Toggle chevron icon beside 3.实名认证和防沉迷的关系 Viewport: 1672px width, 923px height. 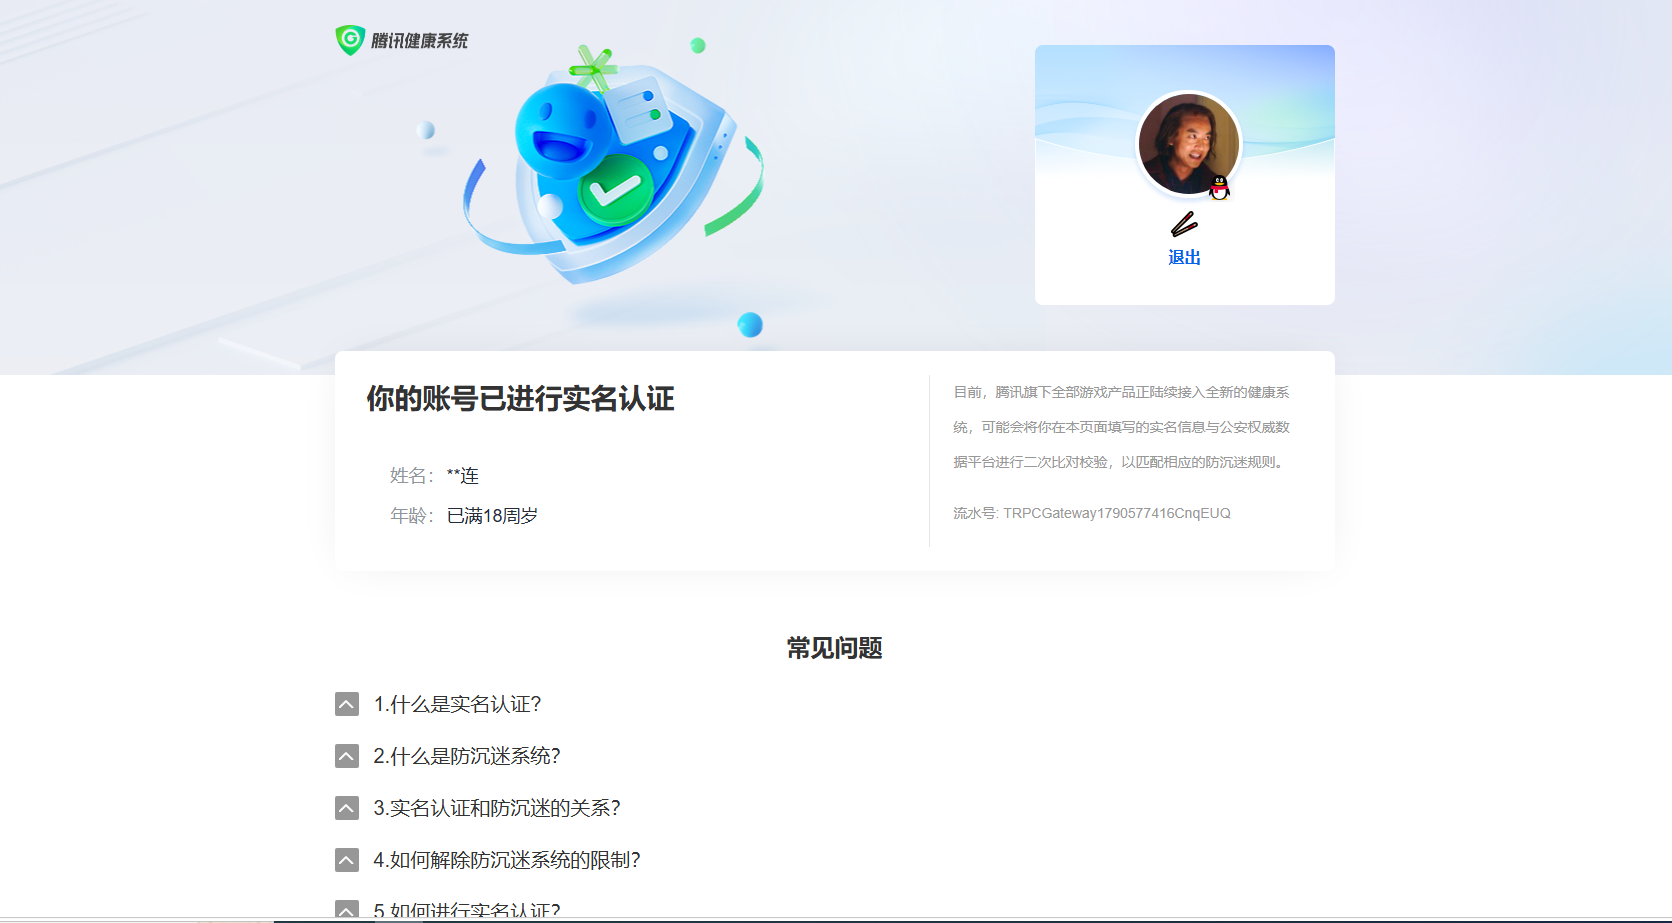click(347, 808)
